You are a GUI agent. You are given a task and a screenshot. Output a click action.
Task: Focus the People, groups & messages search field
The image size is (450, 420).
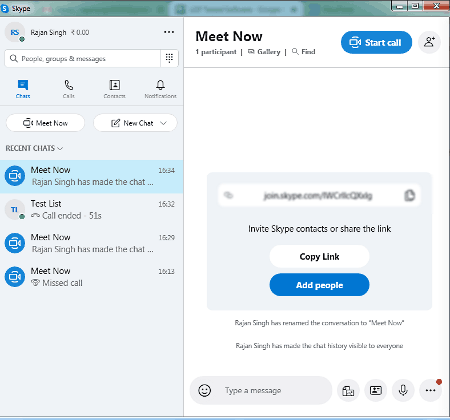(82, 59)
